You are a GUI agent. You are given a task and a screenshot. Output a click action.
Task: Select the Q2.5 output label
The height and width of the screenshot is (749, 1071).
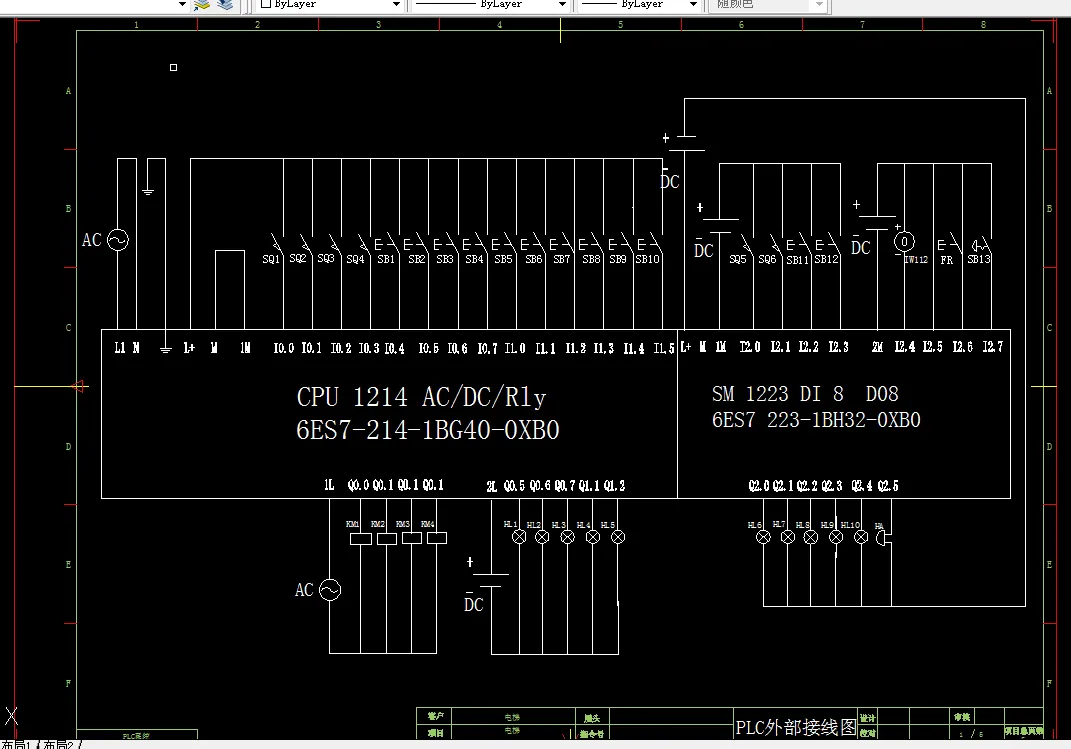click(x=888, y=486)
